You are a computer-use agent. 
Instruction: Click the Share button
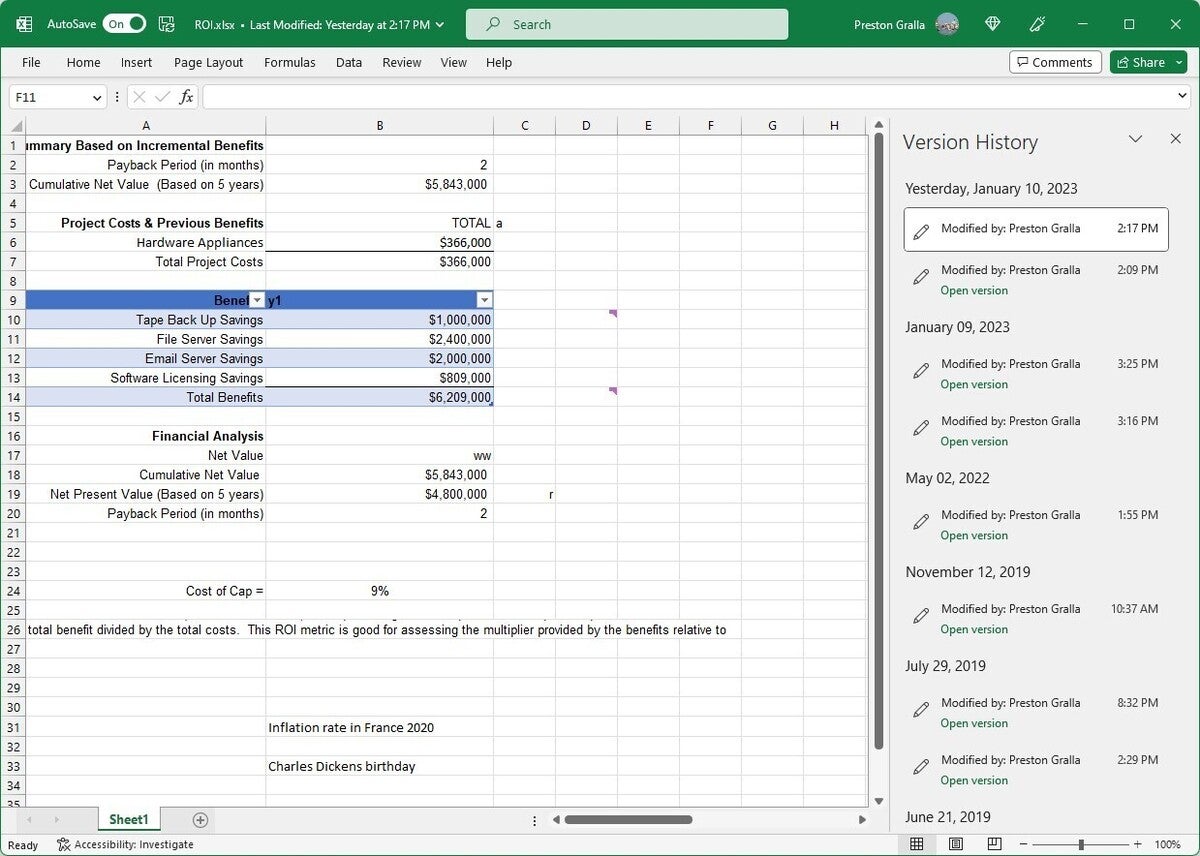click(x=1140, y=62)
